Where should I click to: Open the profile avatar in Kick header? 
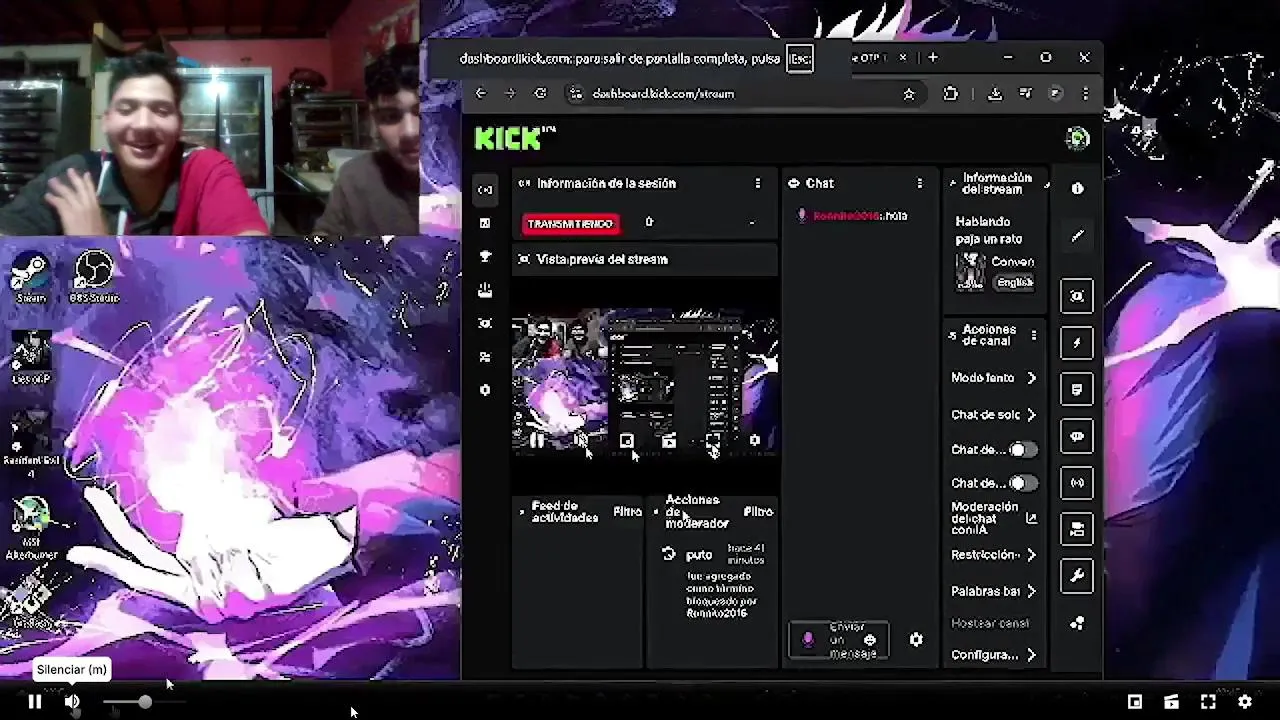1077,138
